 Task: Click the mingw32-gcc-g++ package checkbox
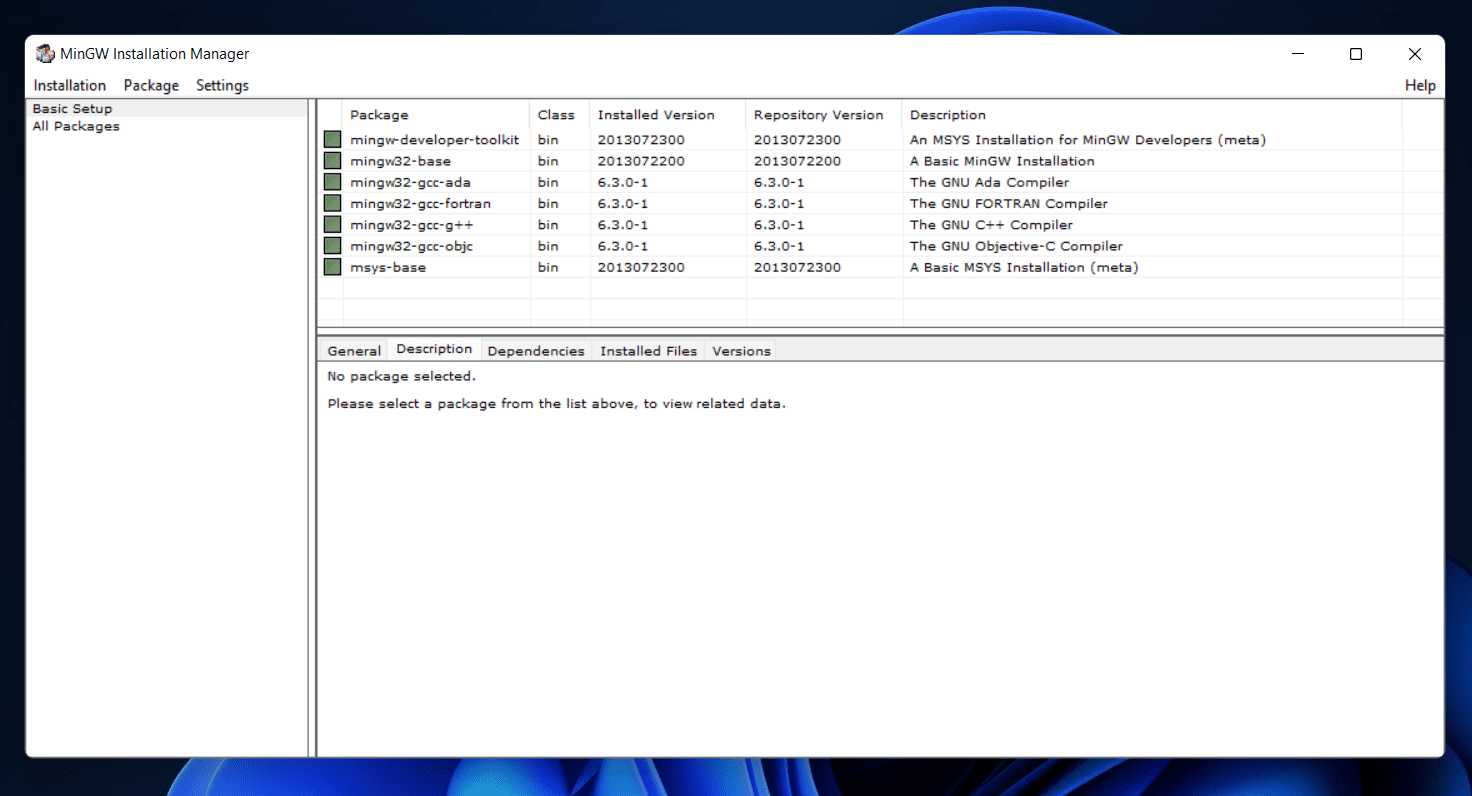pos(332,225)
